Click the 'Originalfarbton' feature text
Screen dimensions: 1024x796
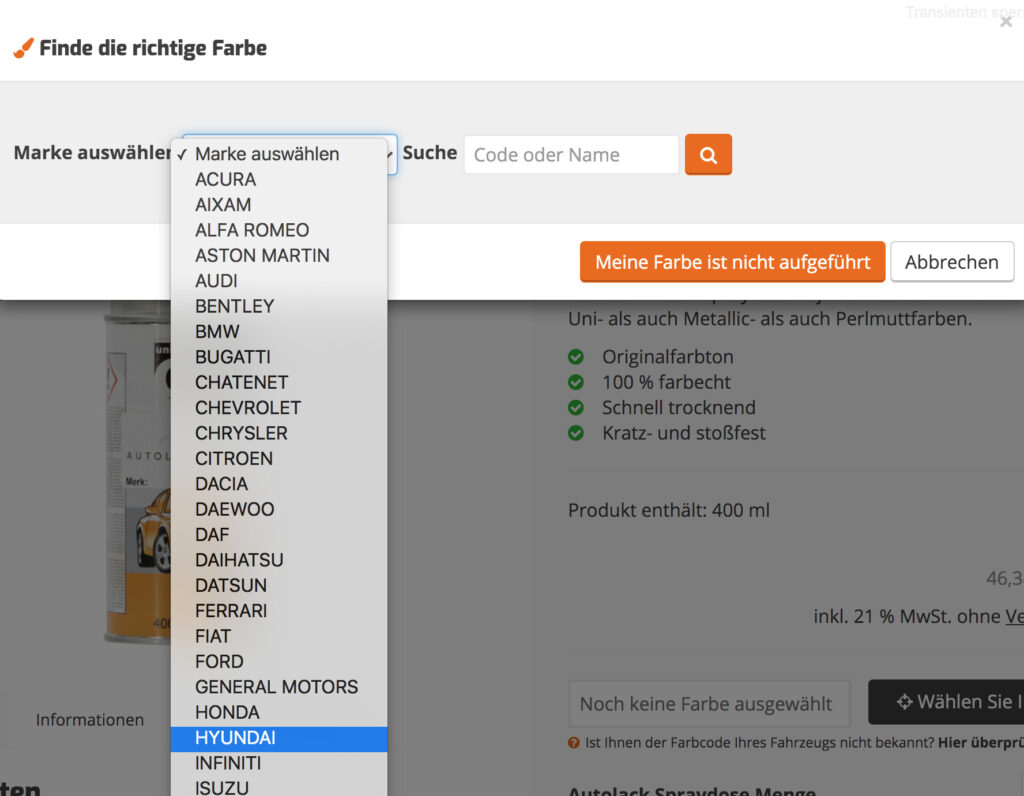pos(667,357)
